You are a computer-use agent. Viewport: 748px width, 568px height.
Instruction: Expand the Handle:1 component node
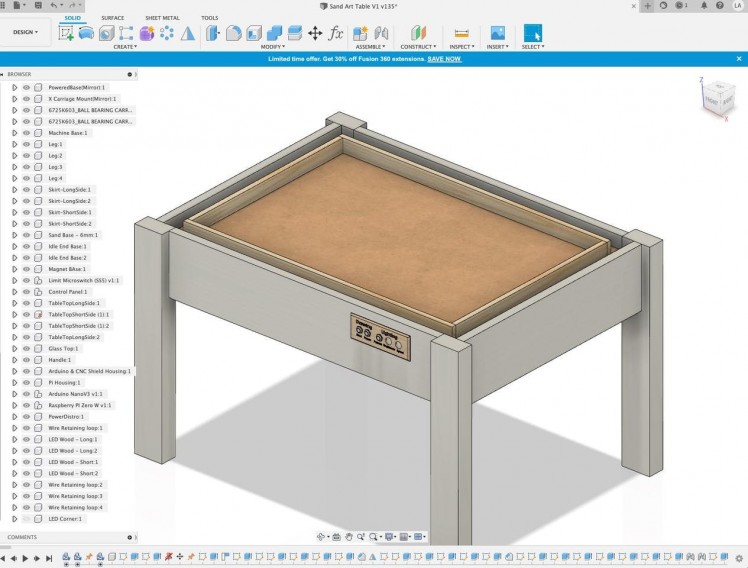point(14,360)
